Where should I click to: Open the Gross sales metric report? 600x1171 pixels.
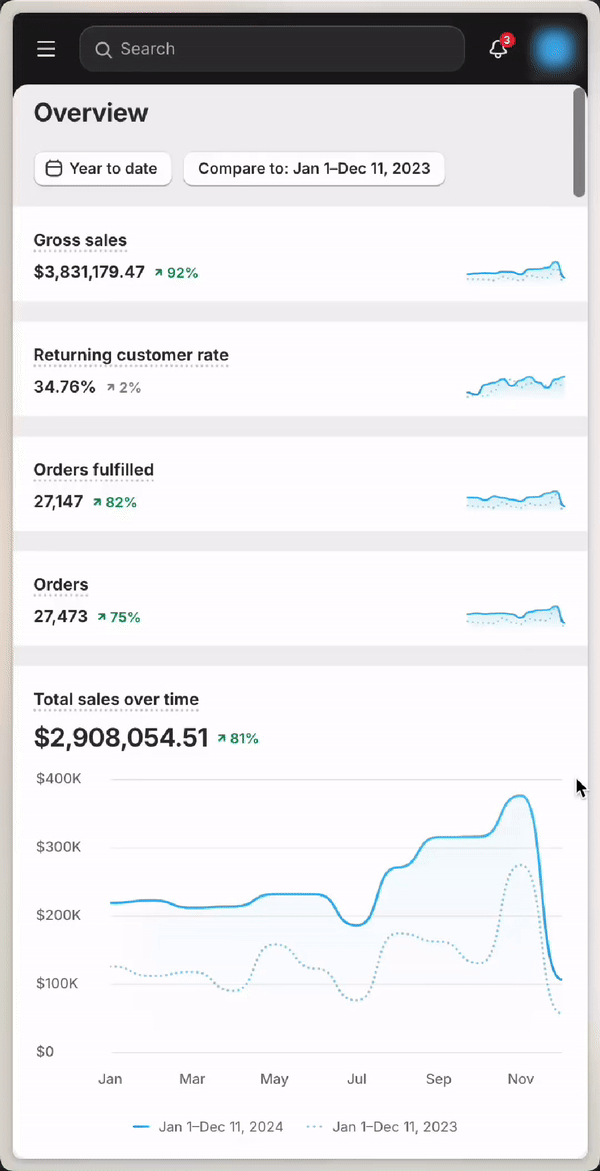pyautogui.click(x=80, y=240)
